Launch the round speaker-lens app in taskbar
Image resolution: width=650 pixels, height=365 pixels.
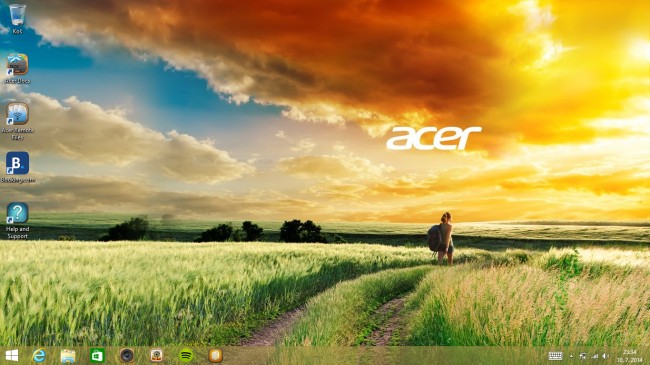click(127, 355)
